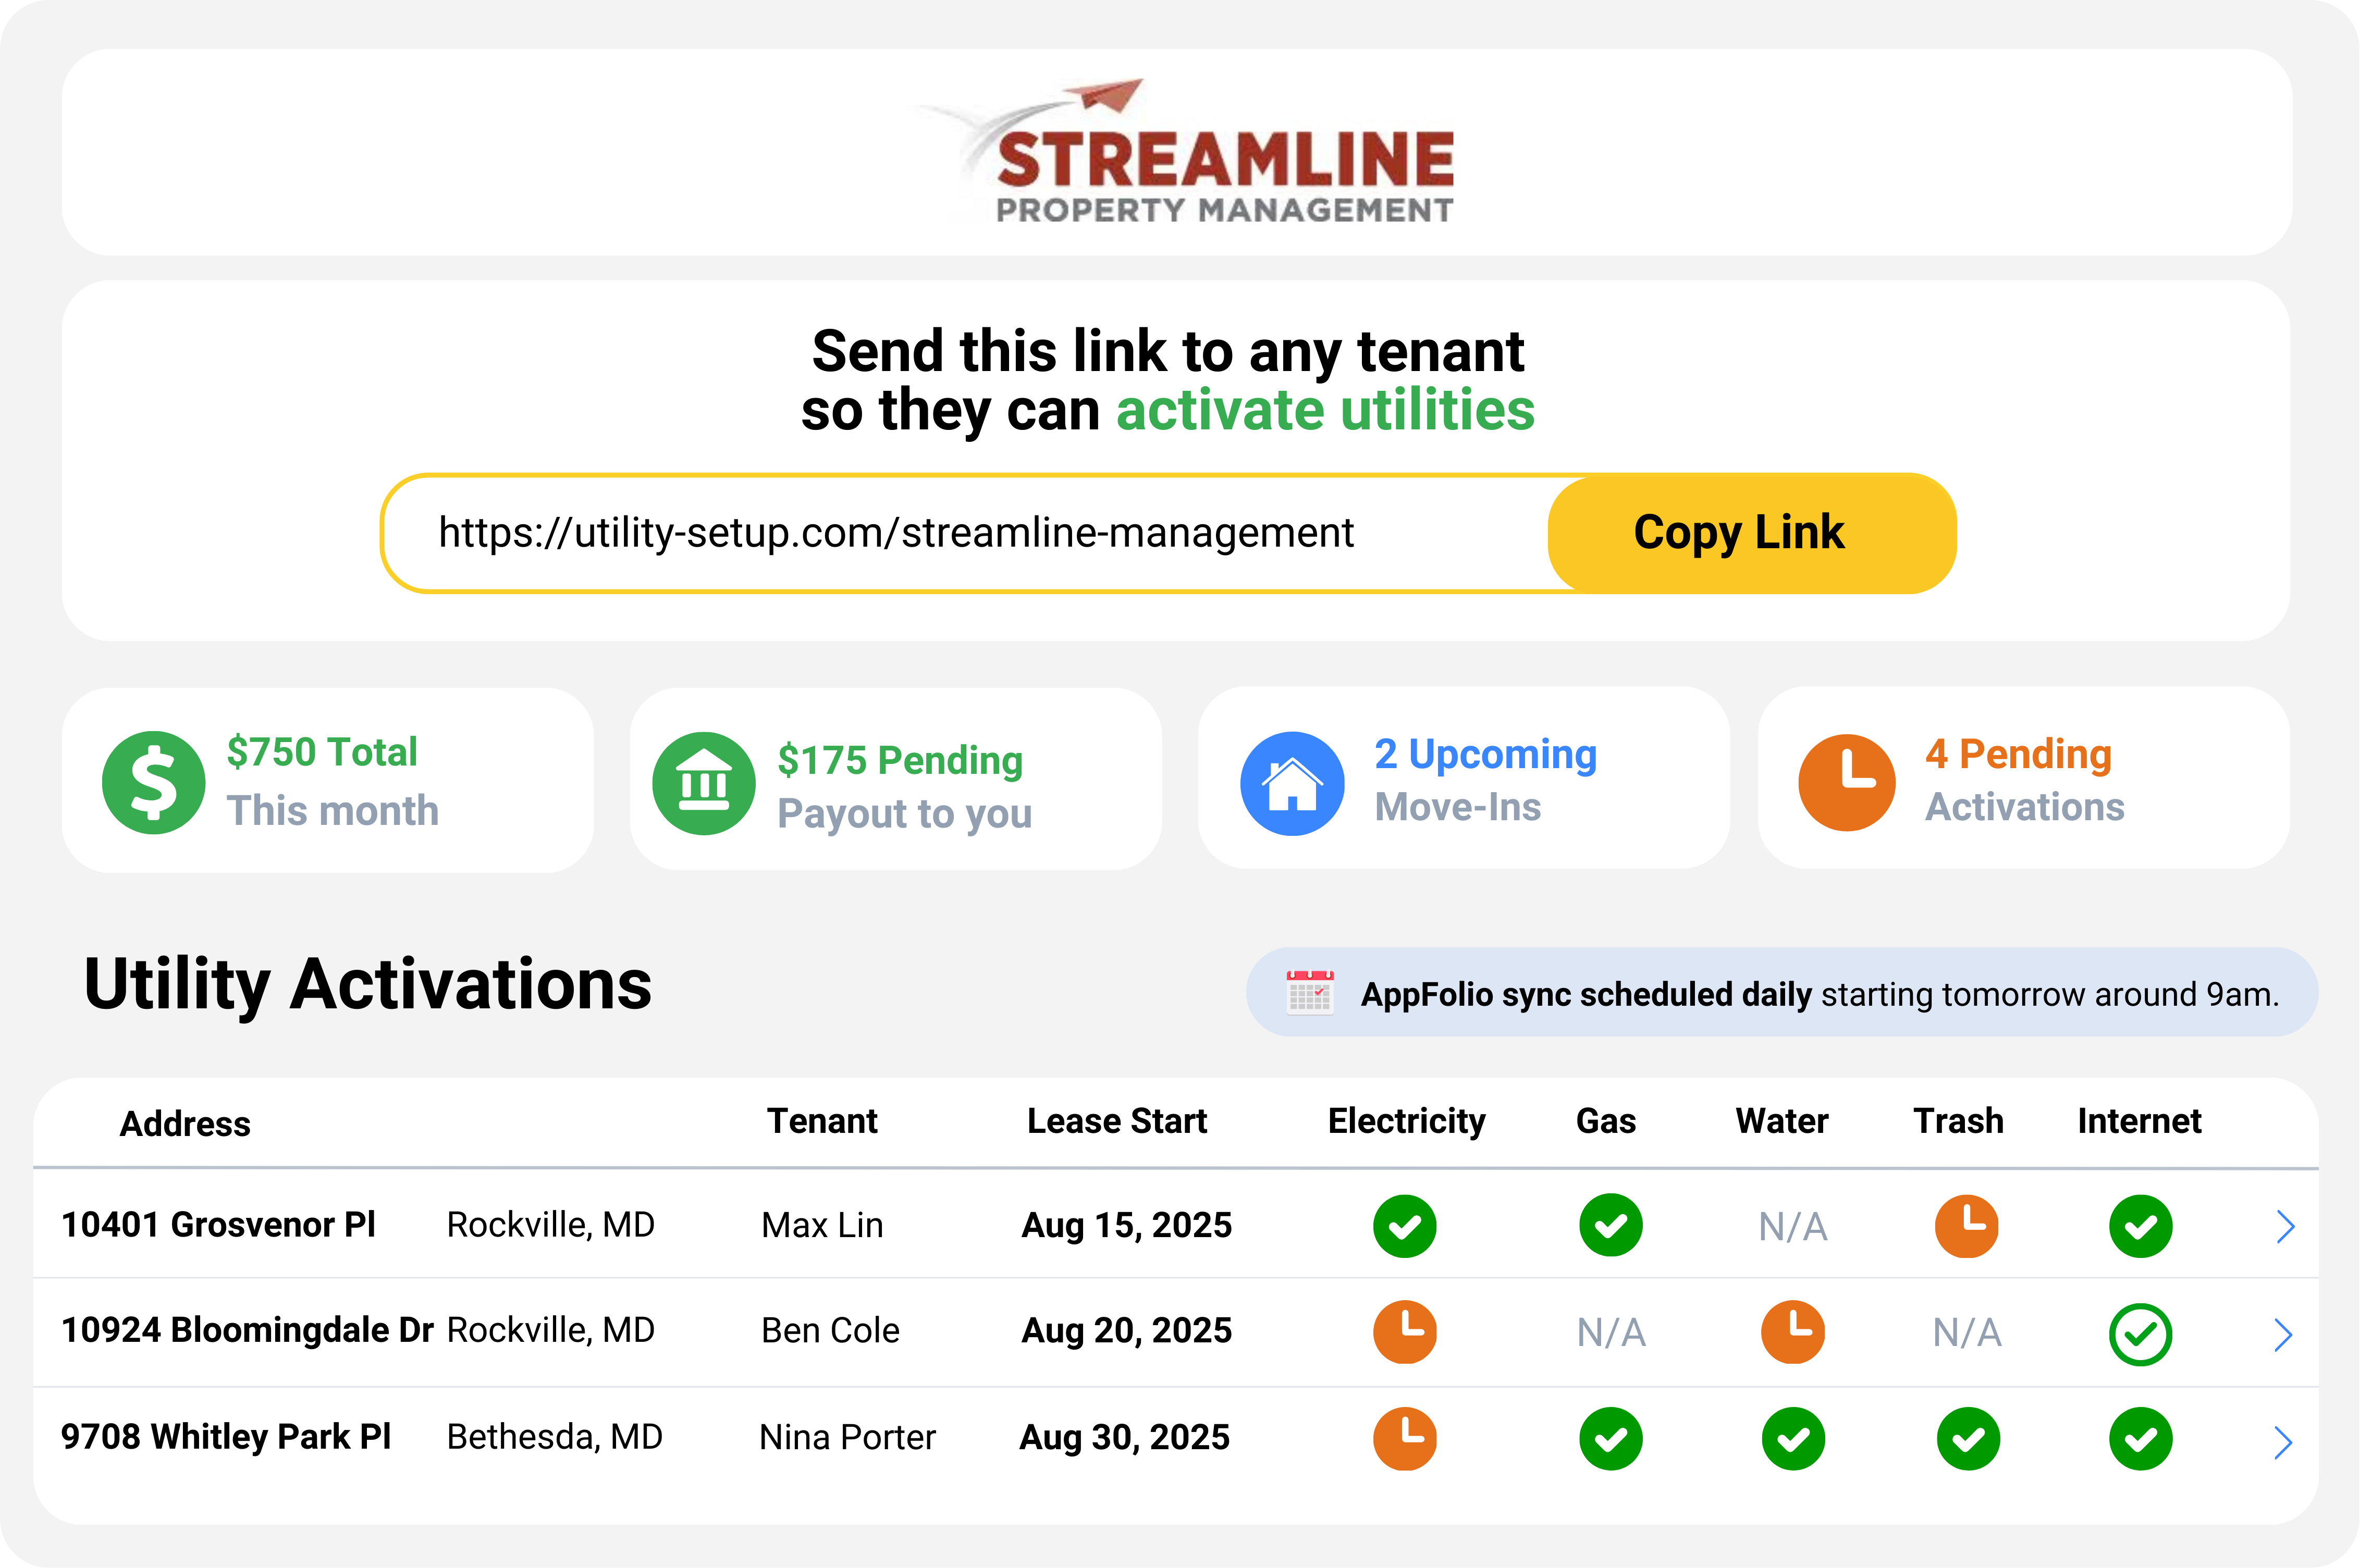Click the Water column header

[x=1782, y=1121]
